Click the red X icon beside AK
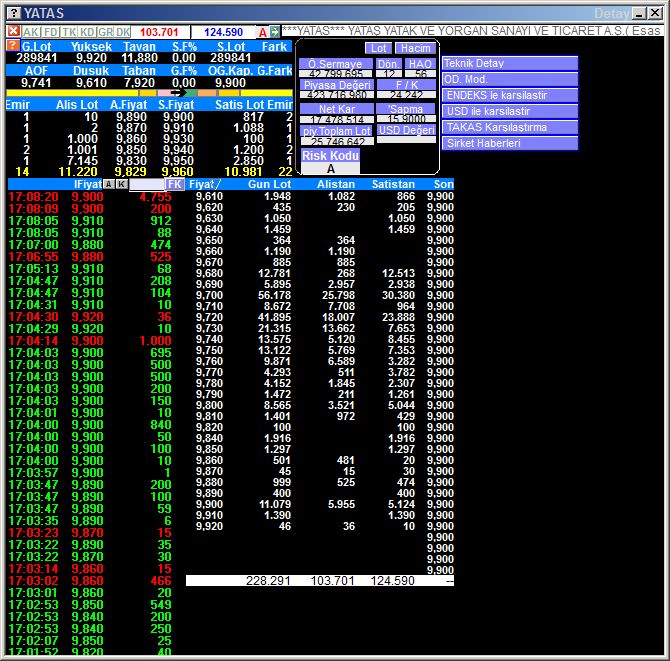The width and height of the screenshot is (670, 661). coord(13,31)
